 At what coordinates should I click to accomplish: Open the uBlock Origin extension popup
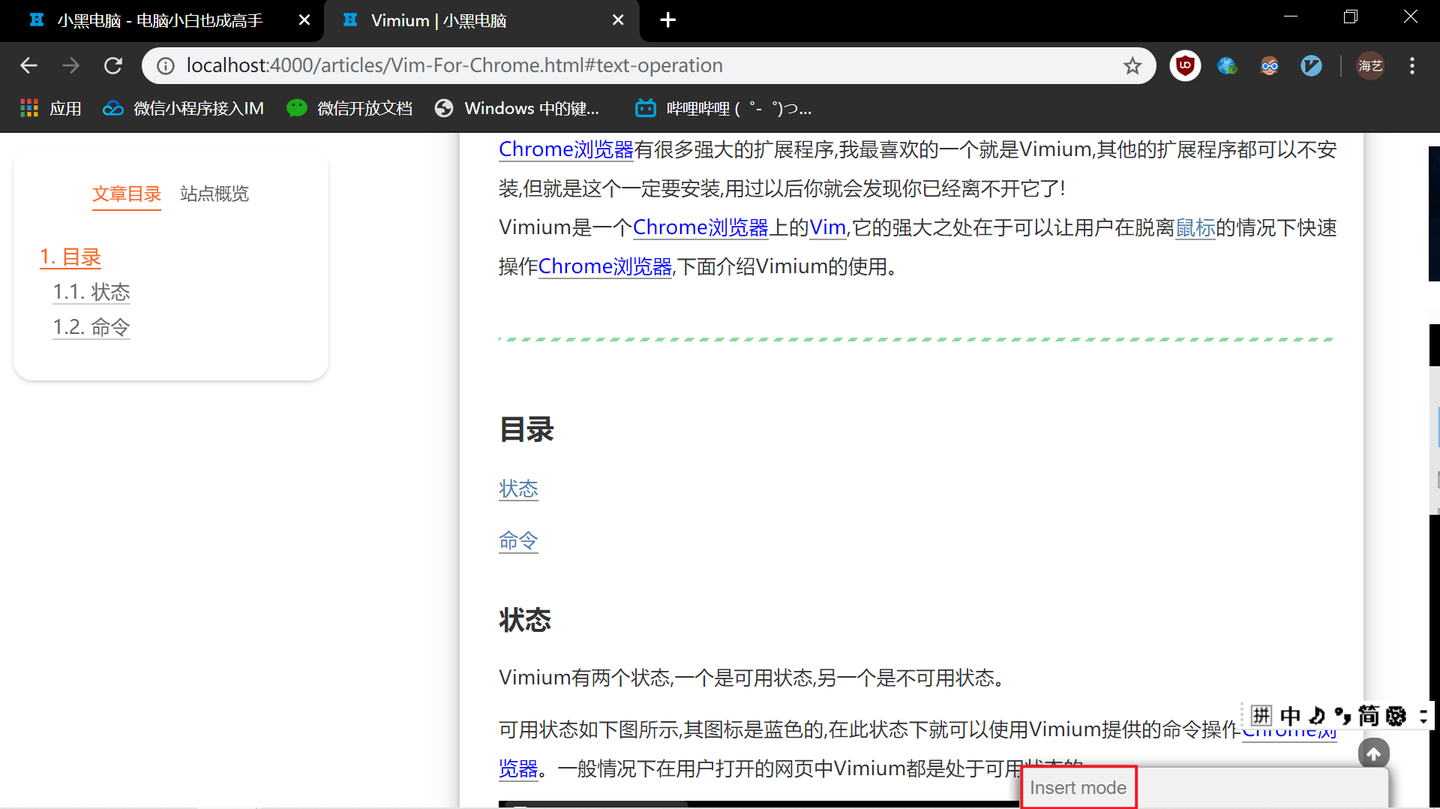tap(1184, 65)
